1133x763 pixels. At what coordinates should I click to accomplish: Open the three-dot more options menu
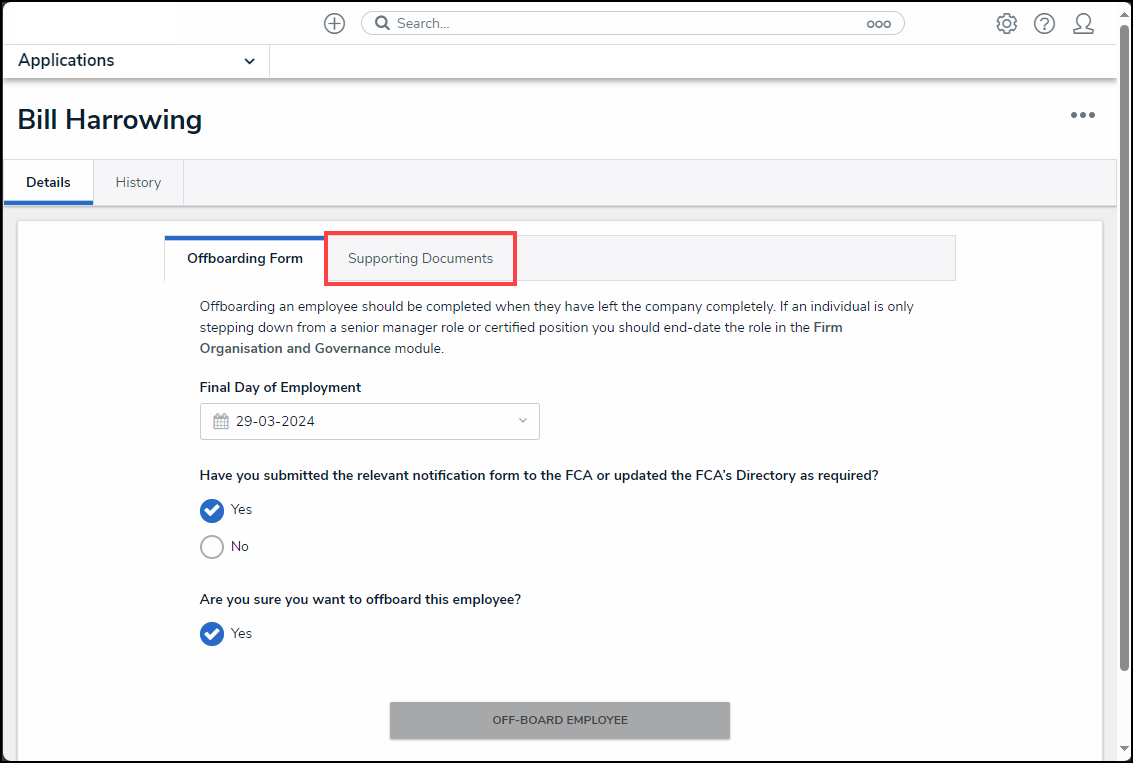click(x=1082, y=116)
